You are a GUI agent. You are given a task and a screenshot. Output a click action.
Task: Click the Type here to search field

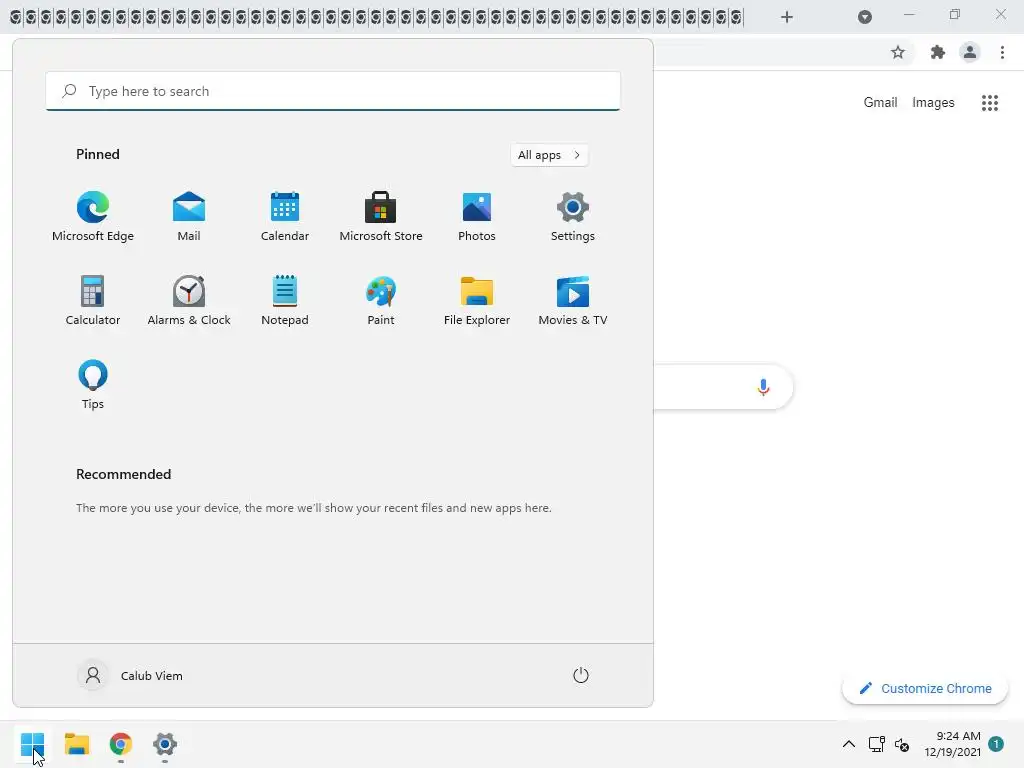[333, 91]
